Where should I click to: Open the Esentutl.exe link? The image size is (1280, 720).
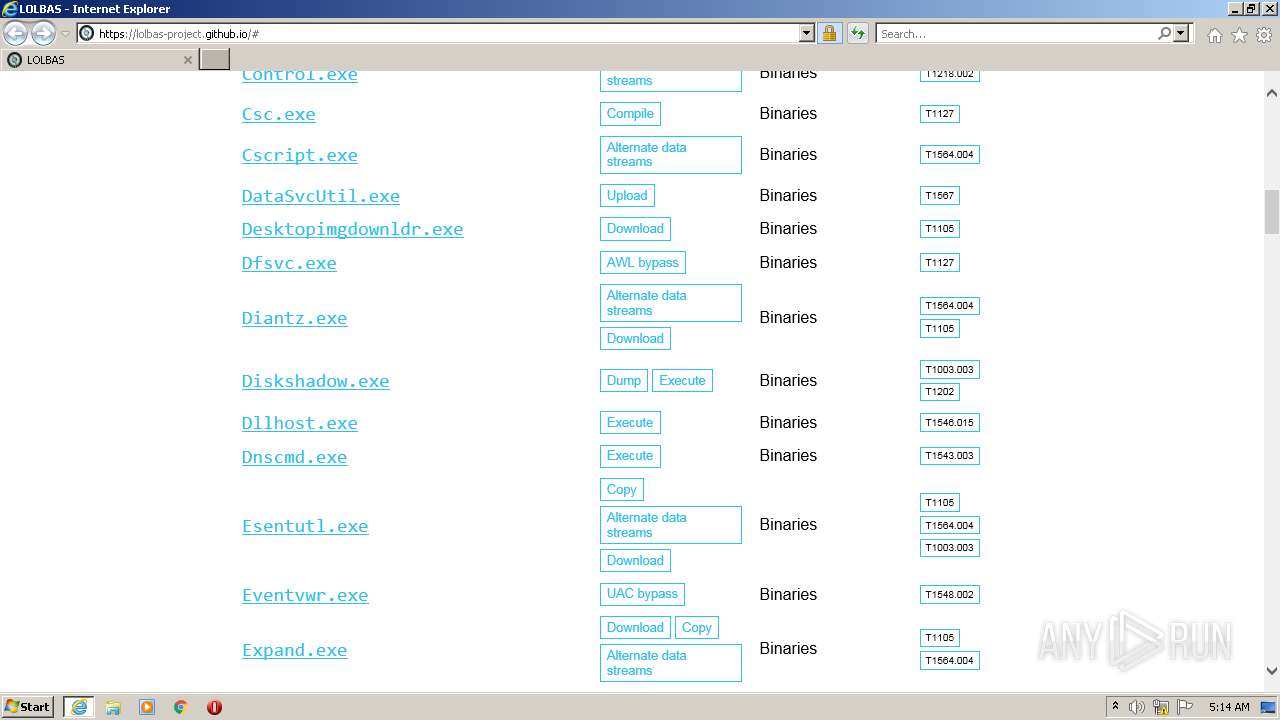click(305, 526)
